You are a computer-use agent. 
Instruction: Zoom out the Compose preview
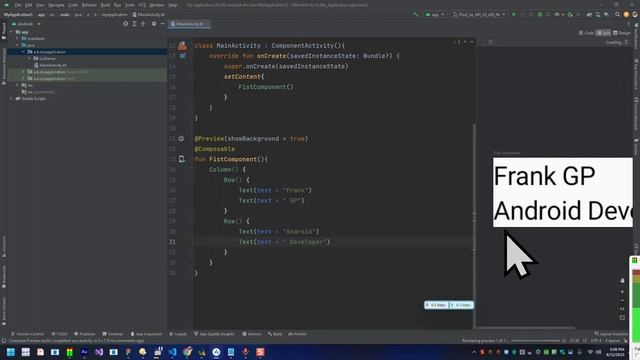(622, 300)
